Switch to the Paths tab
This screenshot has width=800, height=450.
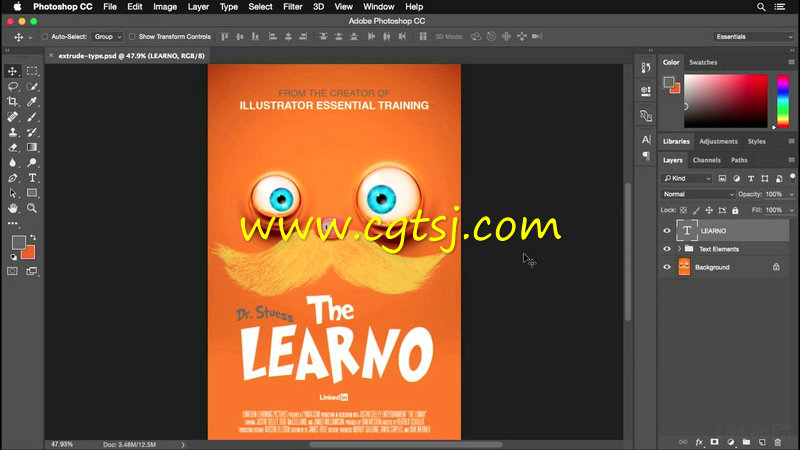(x=739, y=160)
